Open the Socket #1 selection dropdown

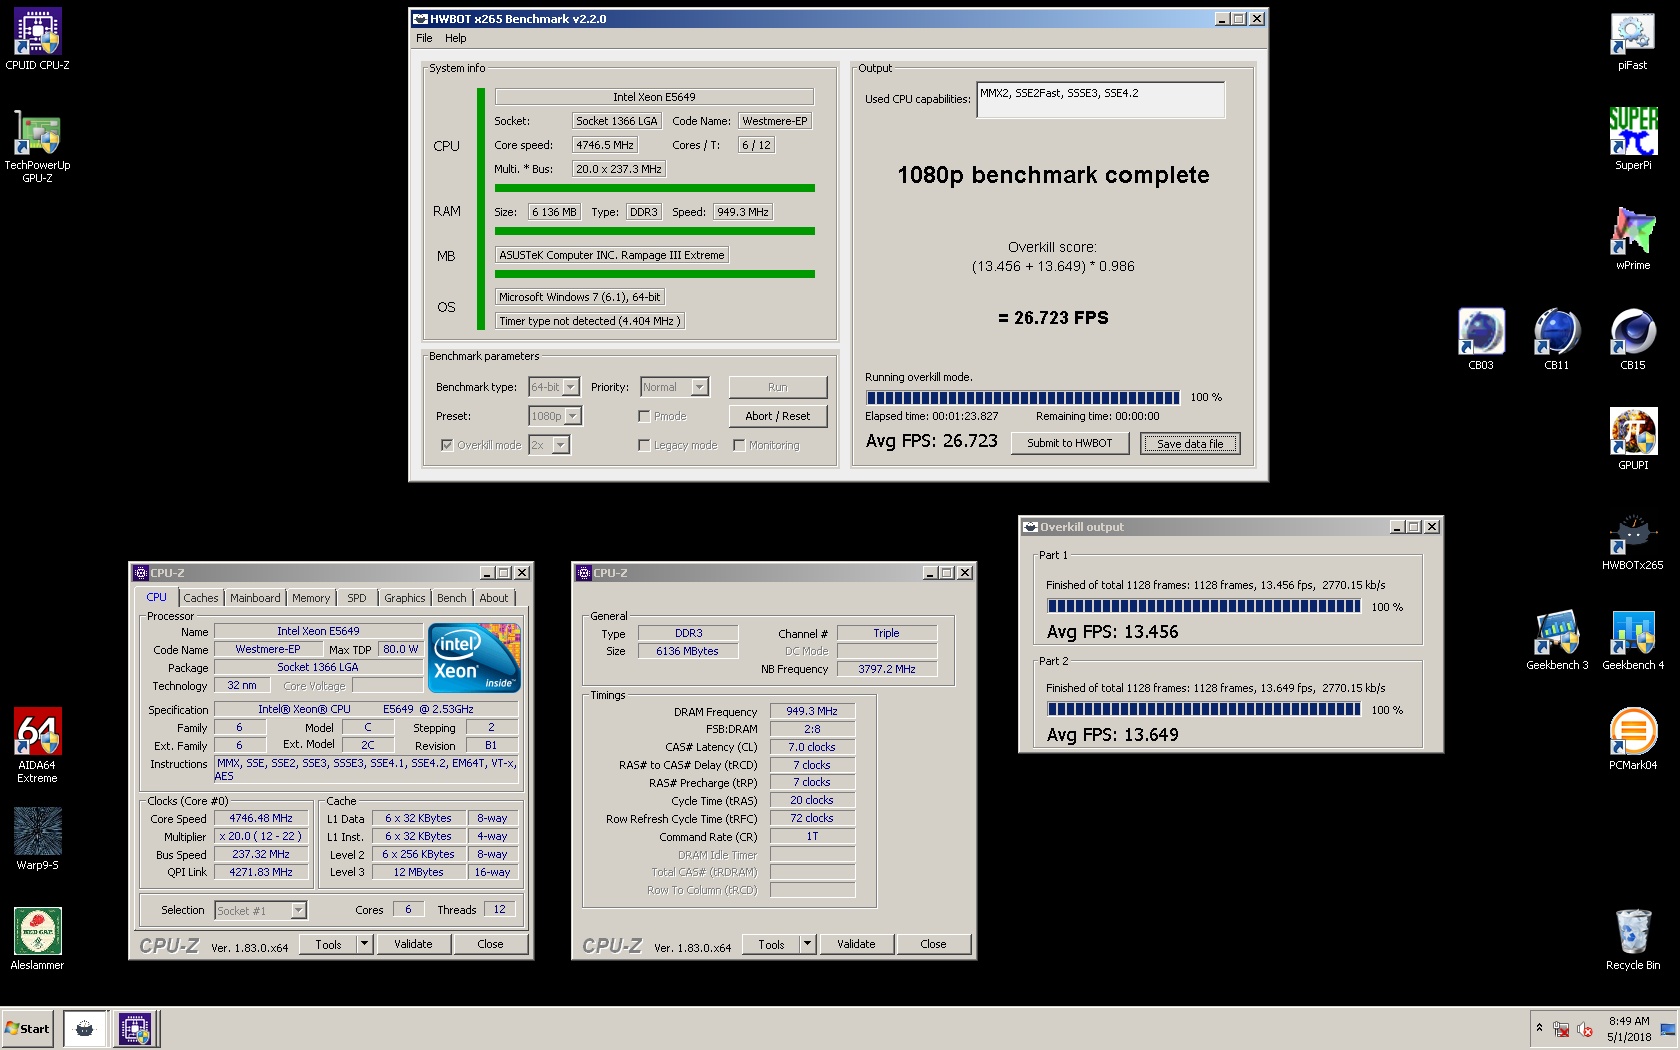pos(298,910)
